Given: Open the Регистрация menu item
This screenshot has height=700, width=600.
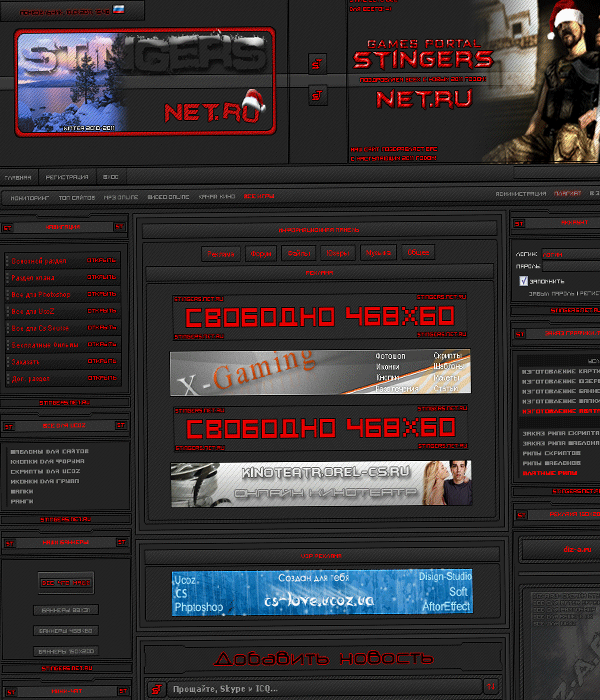Looking at the screenshot, I should 67,177.
